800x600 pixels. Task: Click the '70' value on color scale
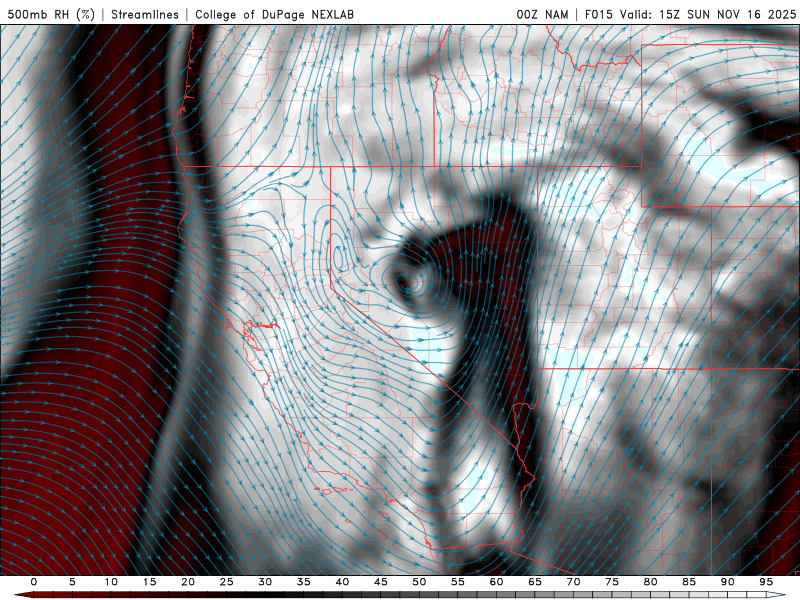pos(573,582)
